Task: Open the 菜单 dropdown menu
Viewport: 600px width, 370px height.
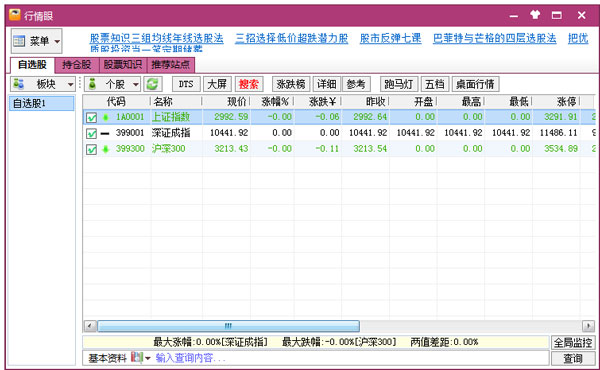Action: [x=36, y=41]
